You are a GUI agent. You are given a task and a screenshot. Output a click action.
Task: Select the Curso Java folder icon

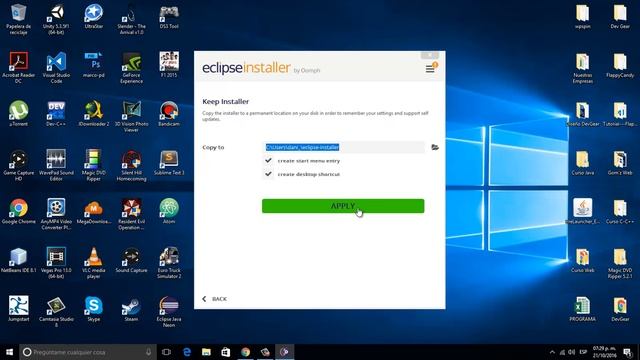click(x=582, y=162)
